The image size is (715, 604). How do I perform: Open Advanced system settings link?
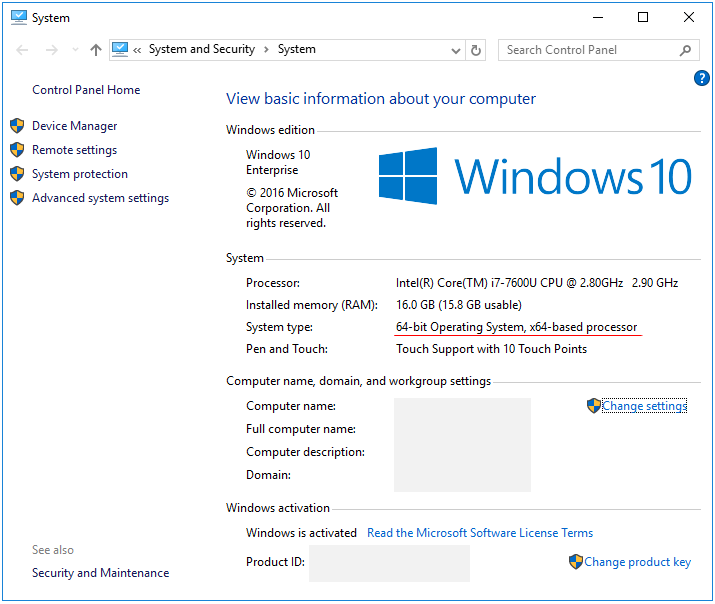point(100,198)
